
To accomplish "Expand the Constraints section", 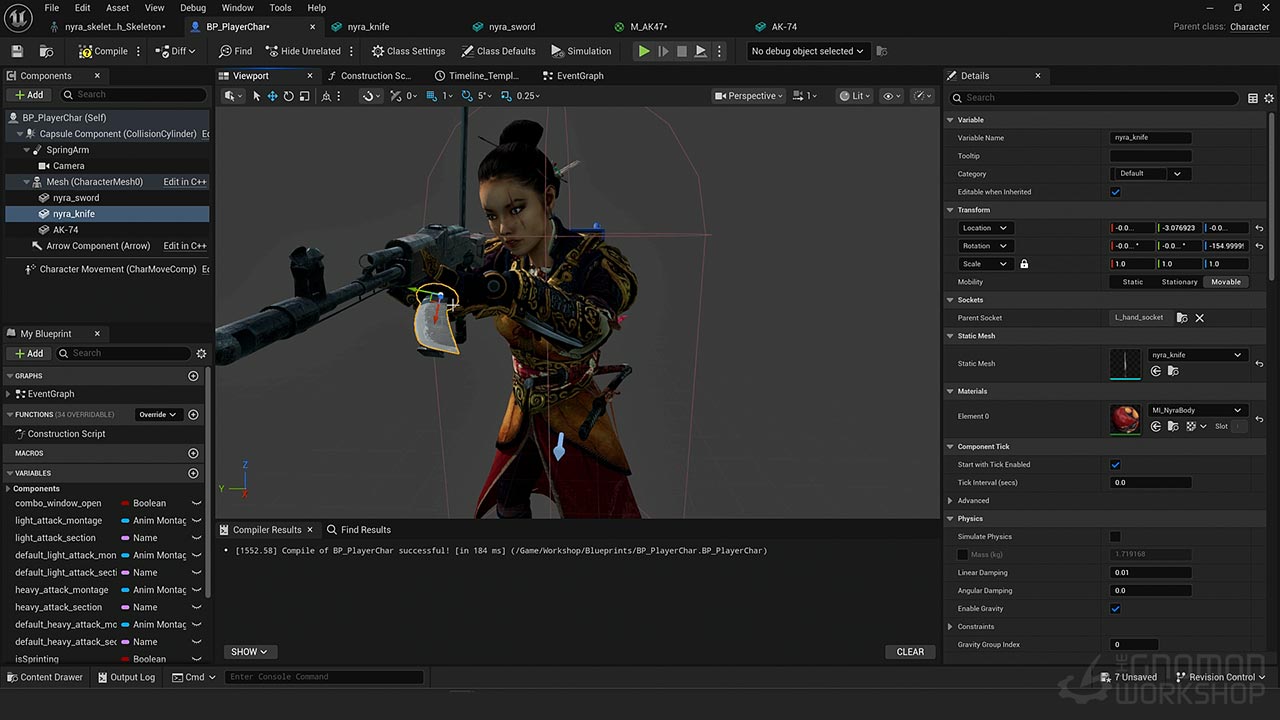I will pyautogui.click(x=951, y=627).
